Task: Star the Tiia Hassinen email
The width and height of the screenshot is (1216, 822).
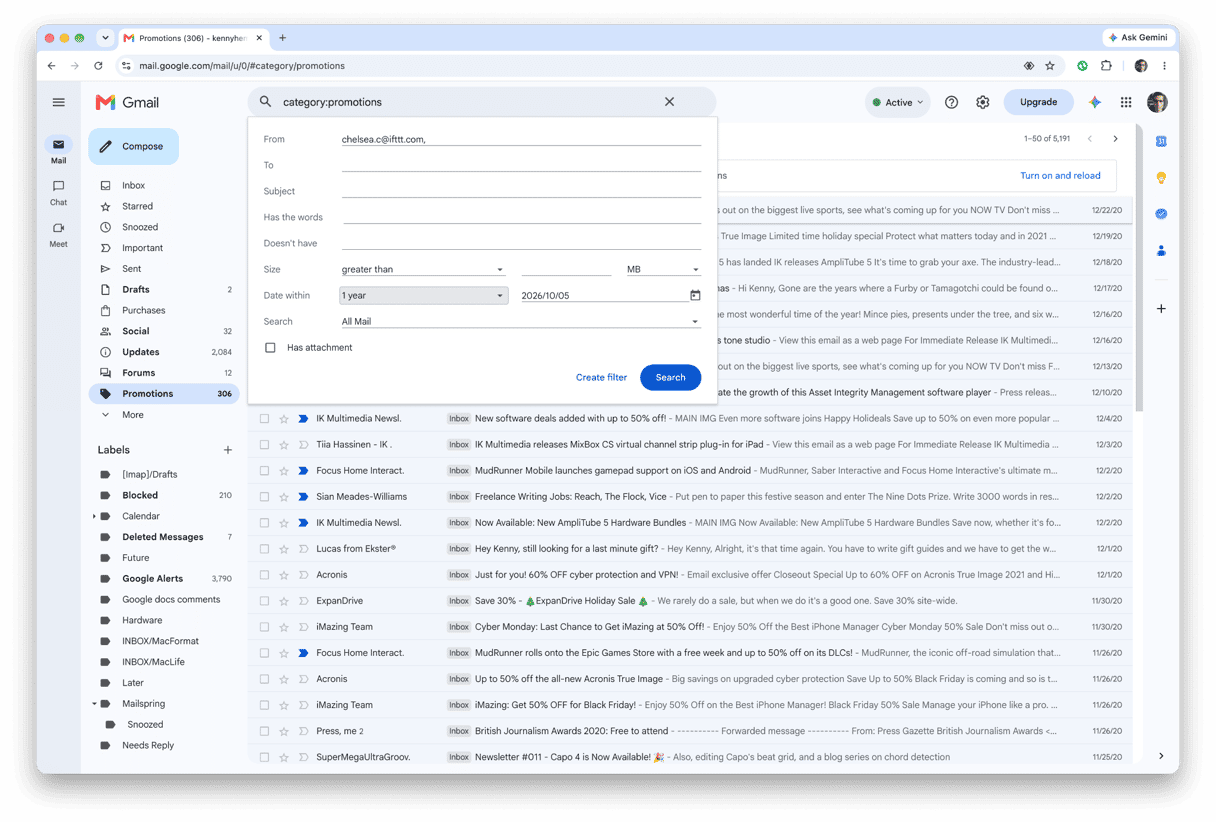Action: (284, 445)
